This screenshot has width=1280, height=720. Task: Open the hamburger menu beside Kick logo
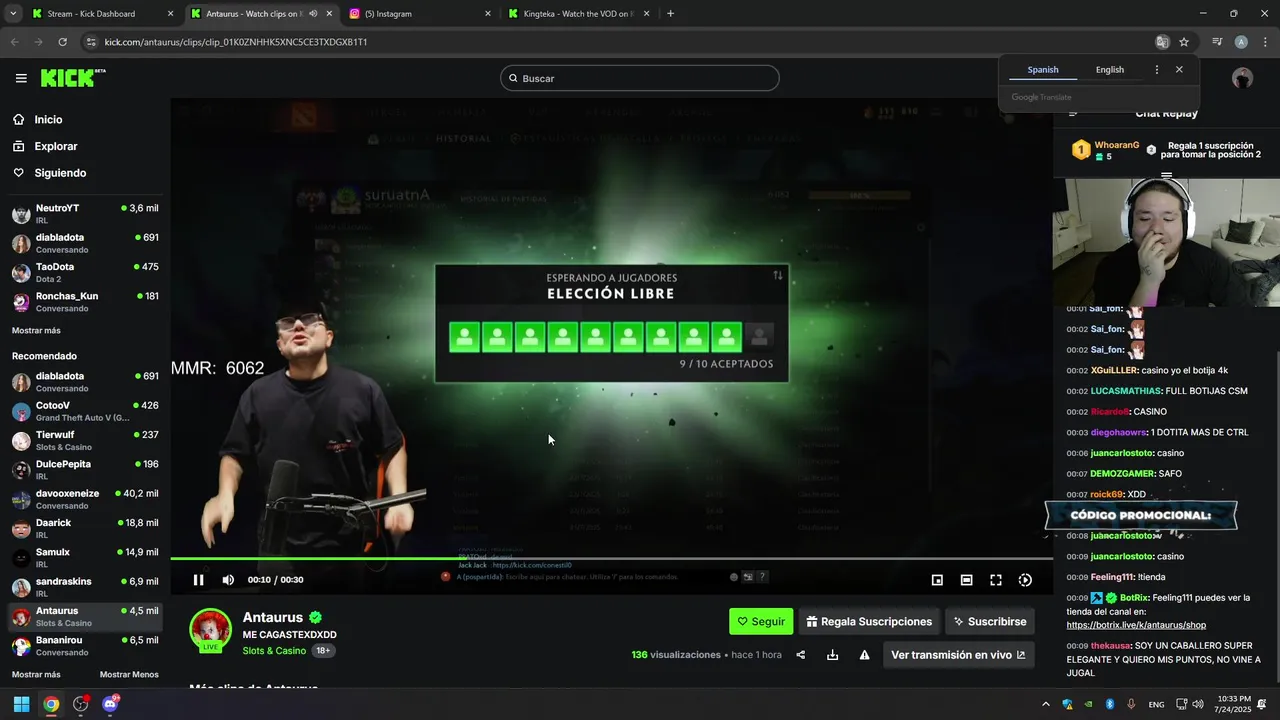21,78
